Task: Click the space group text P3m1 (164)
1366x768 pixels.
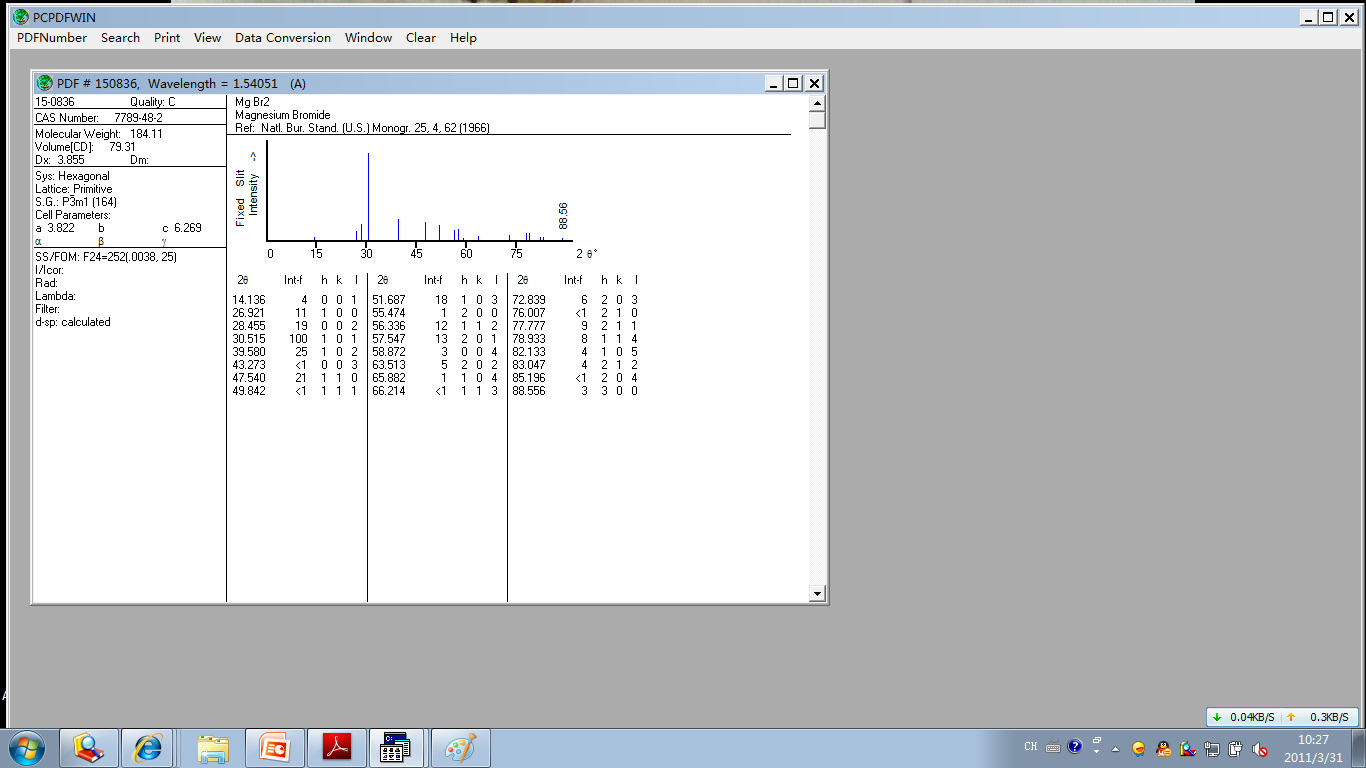Action: [x=89, y=202]
